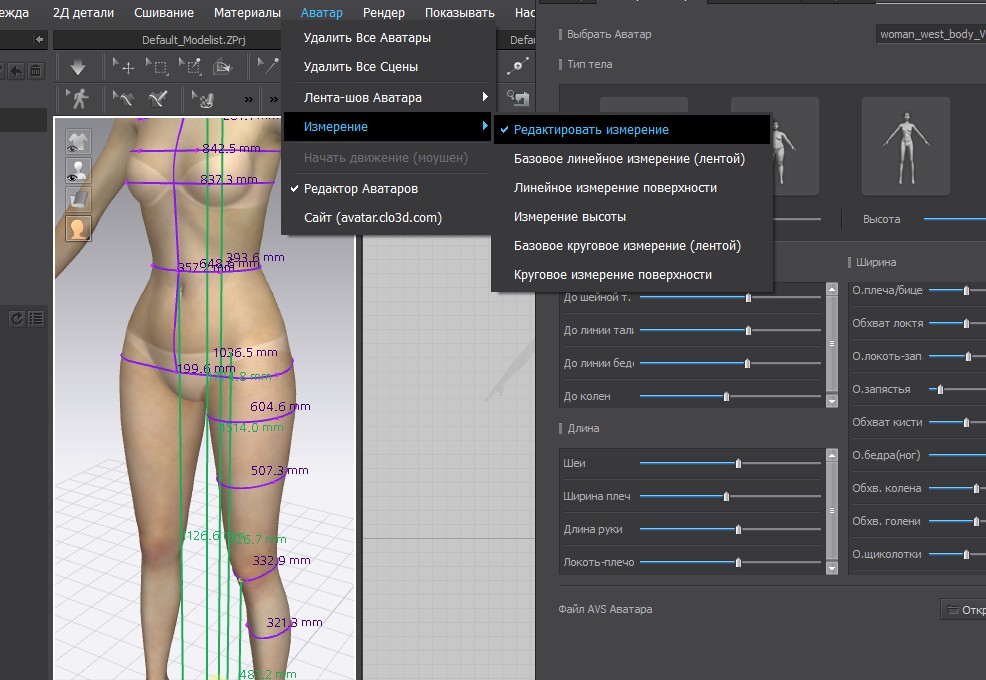Click the Сайт (avatar.clo3d.com) link
The image size is (986, 680).
pos(372,217)
